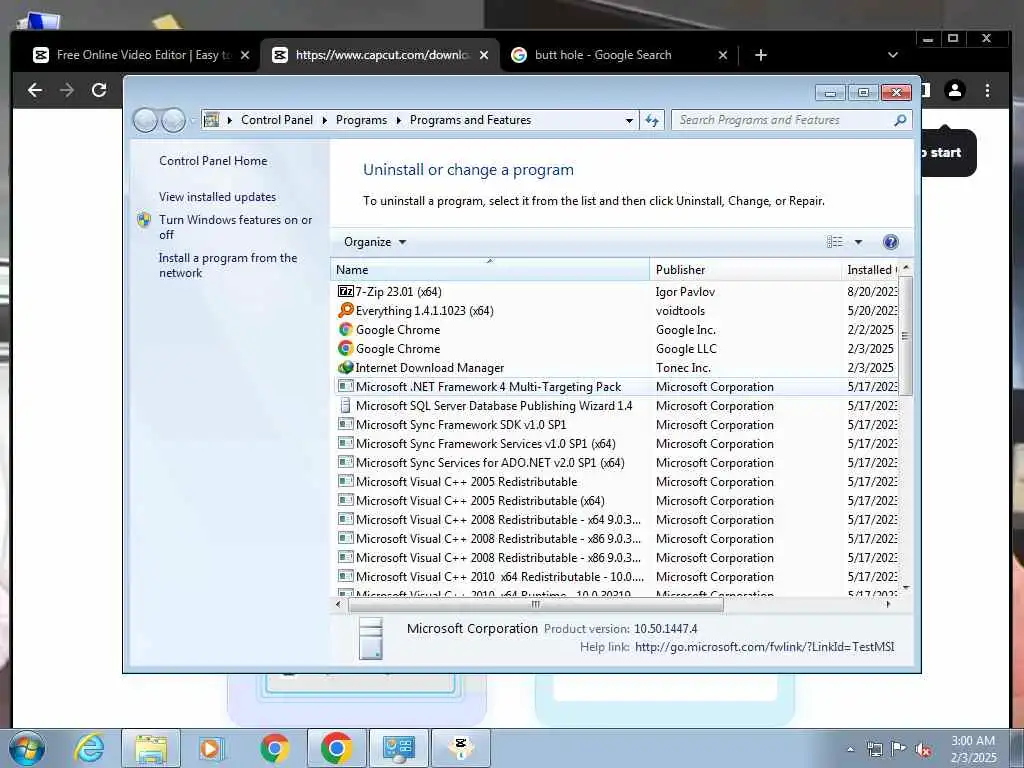Select Microsoft Sync Framework SDK v1.0 SP1
Viewport: 1024px width, 768px height.
[x=460, y=424]
